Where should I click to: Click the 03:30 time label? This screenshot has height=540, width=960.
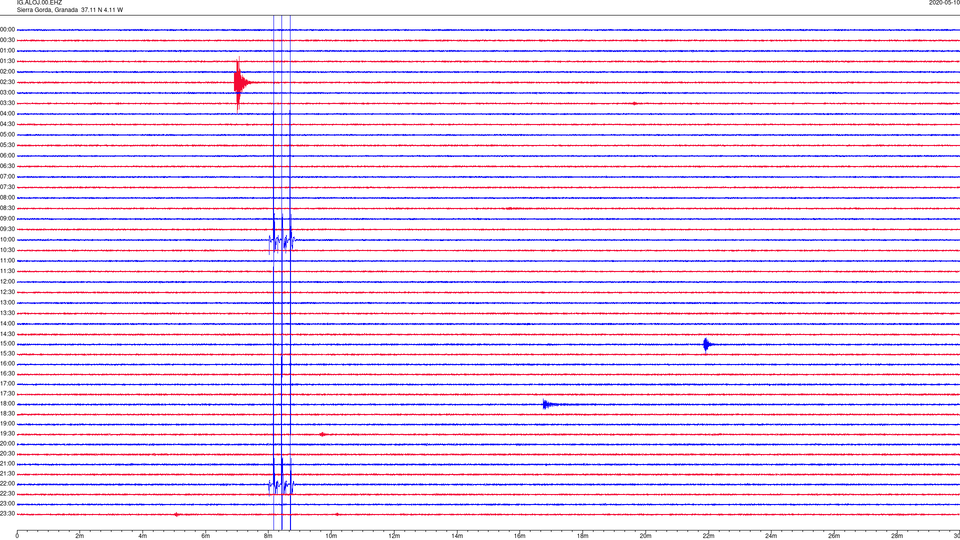pyautogui.click(x=8, y=103)
